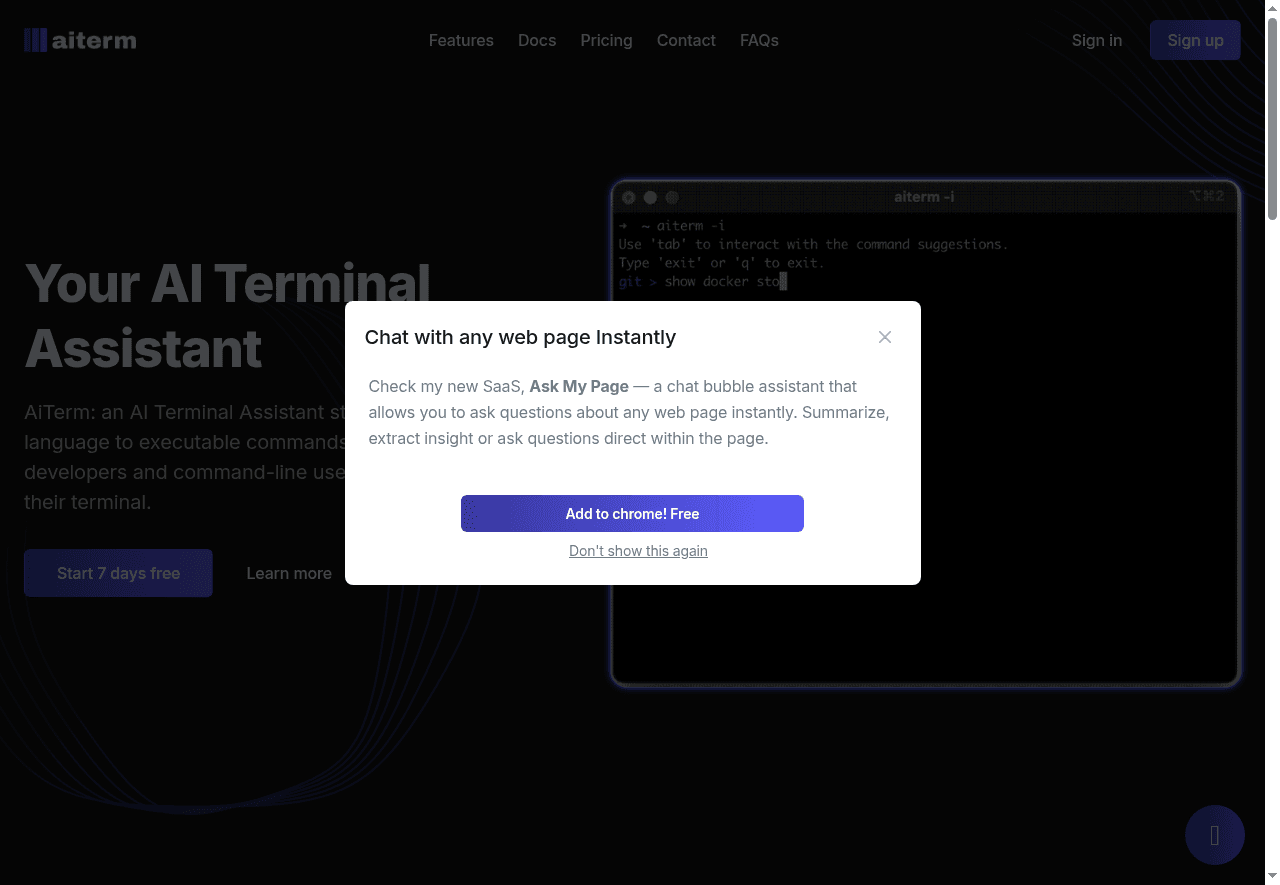The image size is (1280, 885).
Task: Click the yellow minimize dot on the terminal window
Action: (650, 196)
